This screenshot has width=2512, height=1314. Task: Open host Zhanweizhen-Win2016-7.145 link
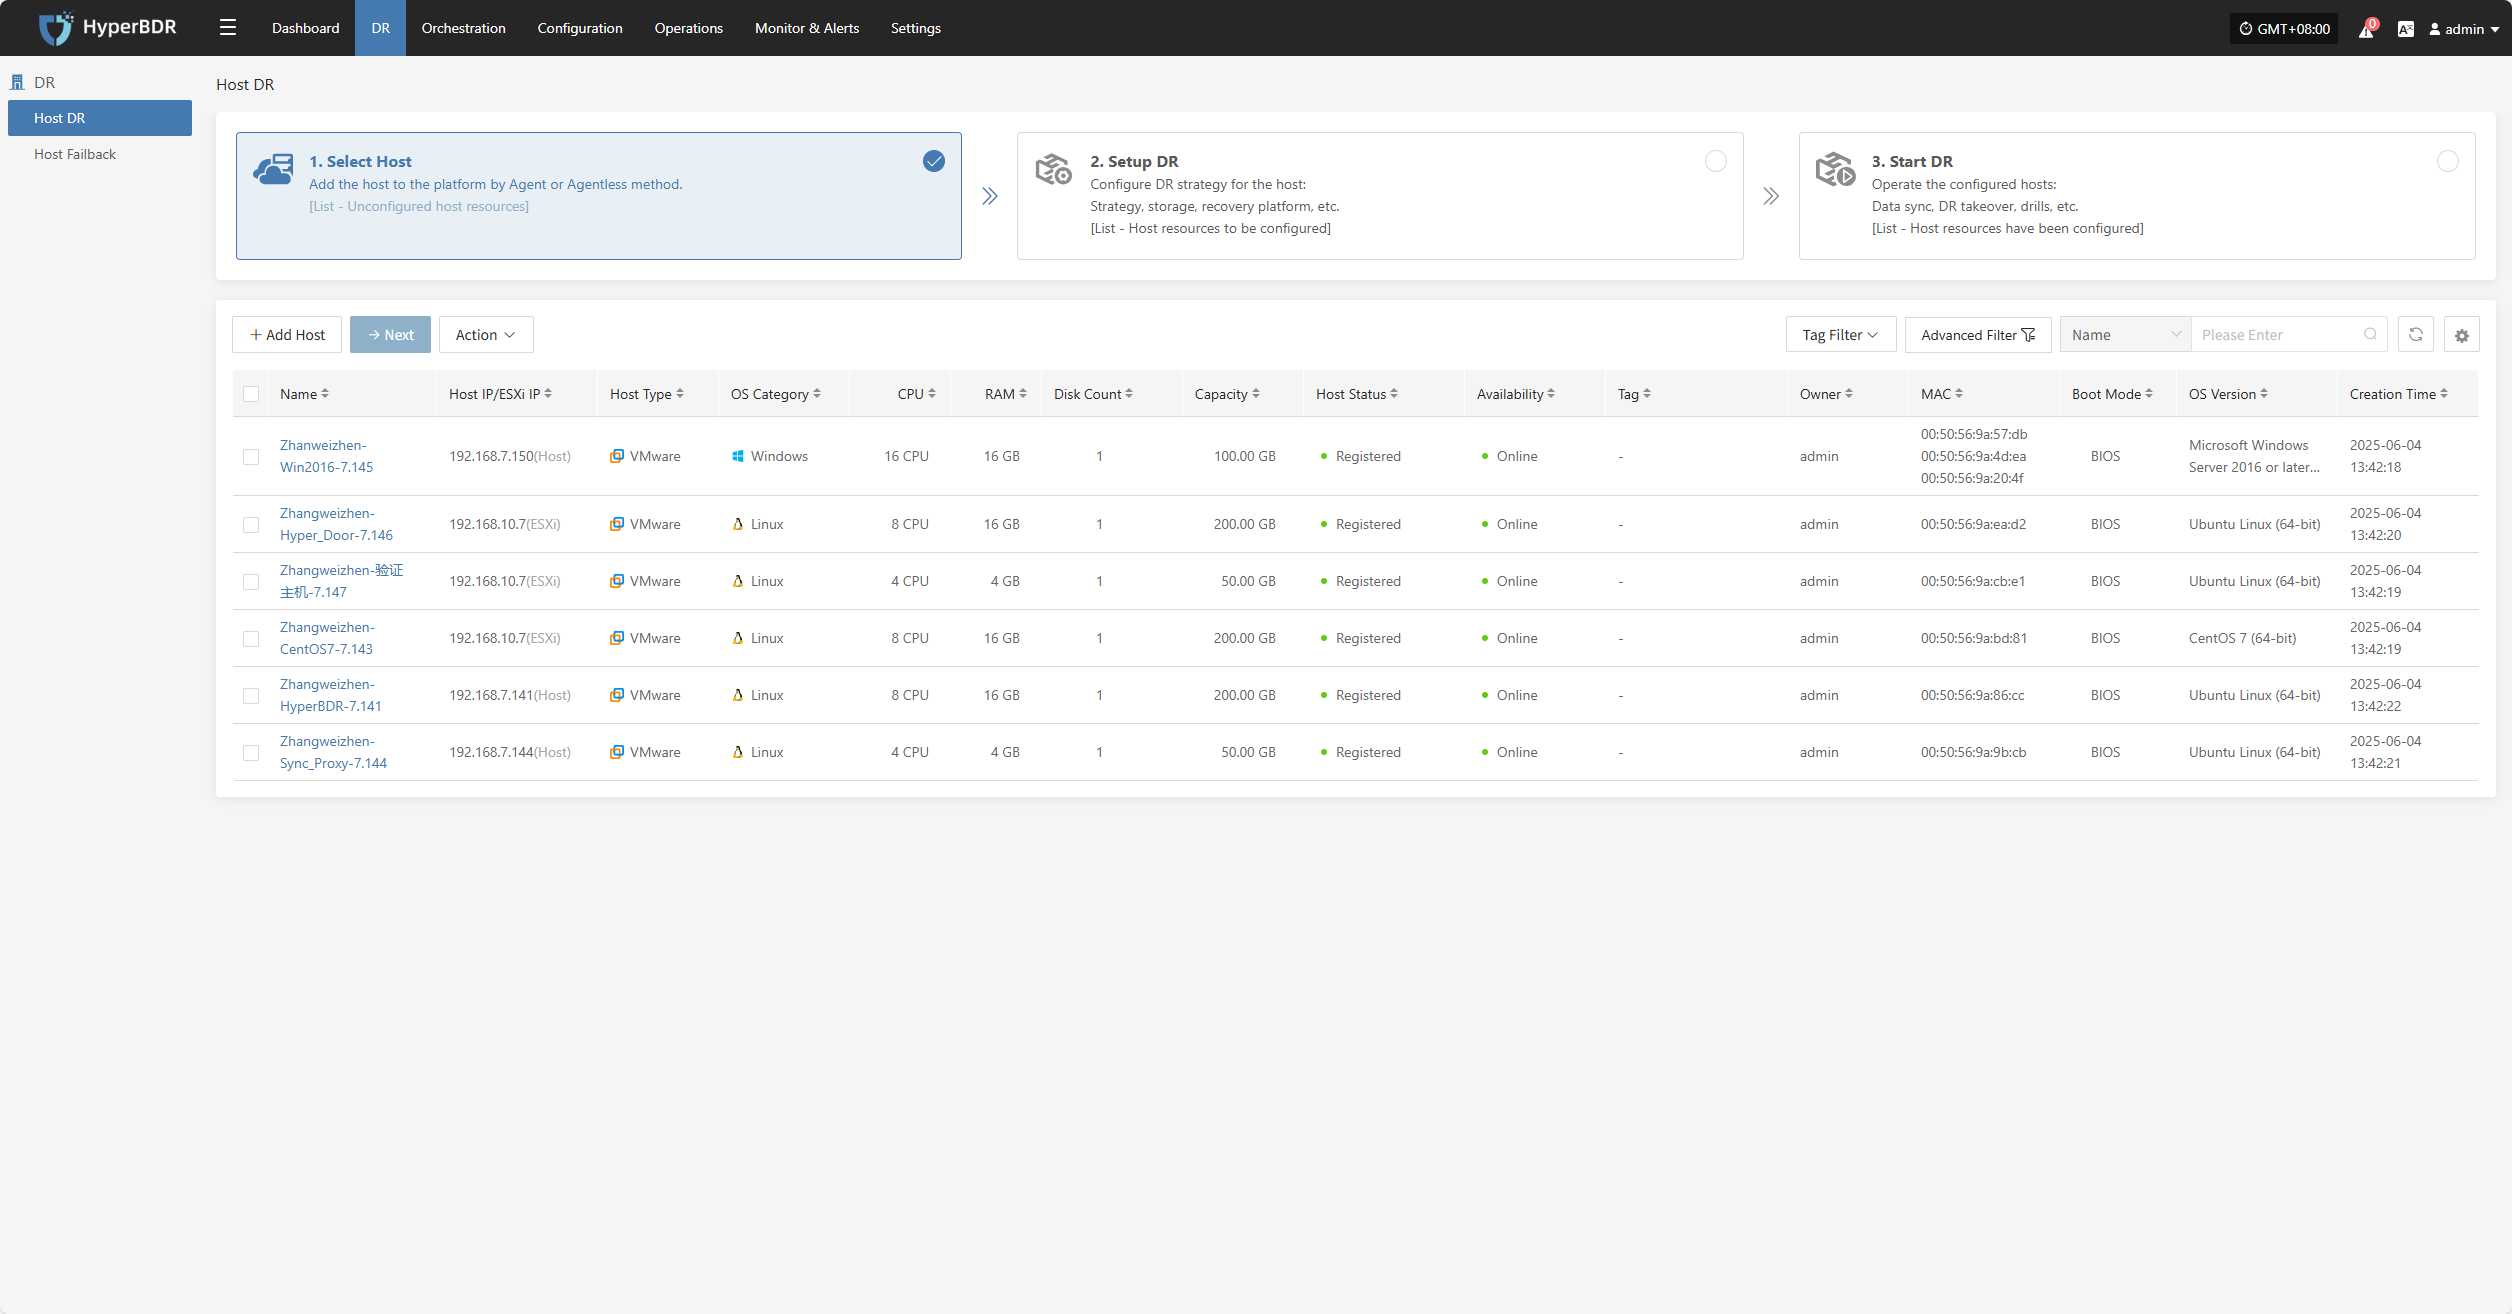coord(326,456)
